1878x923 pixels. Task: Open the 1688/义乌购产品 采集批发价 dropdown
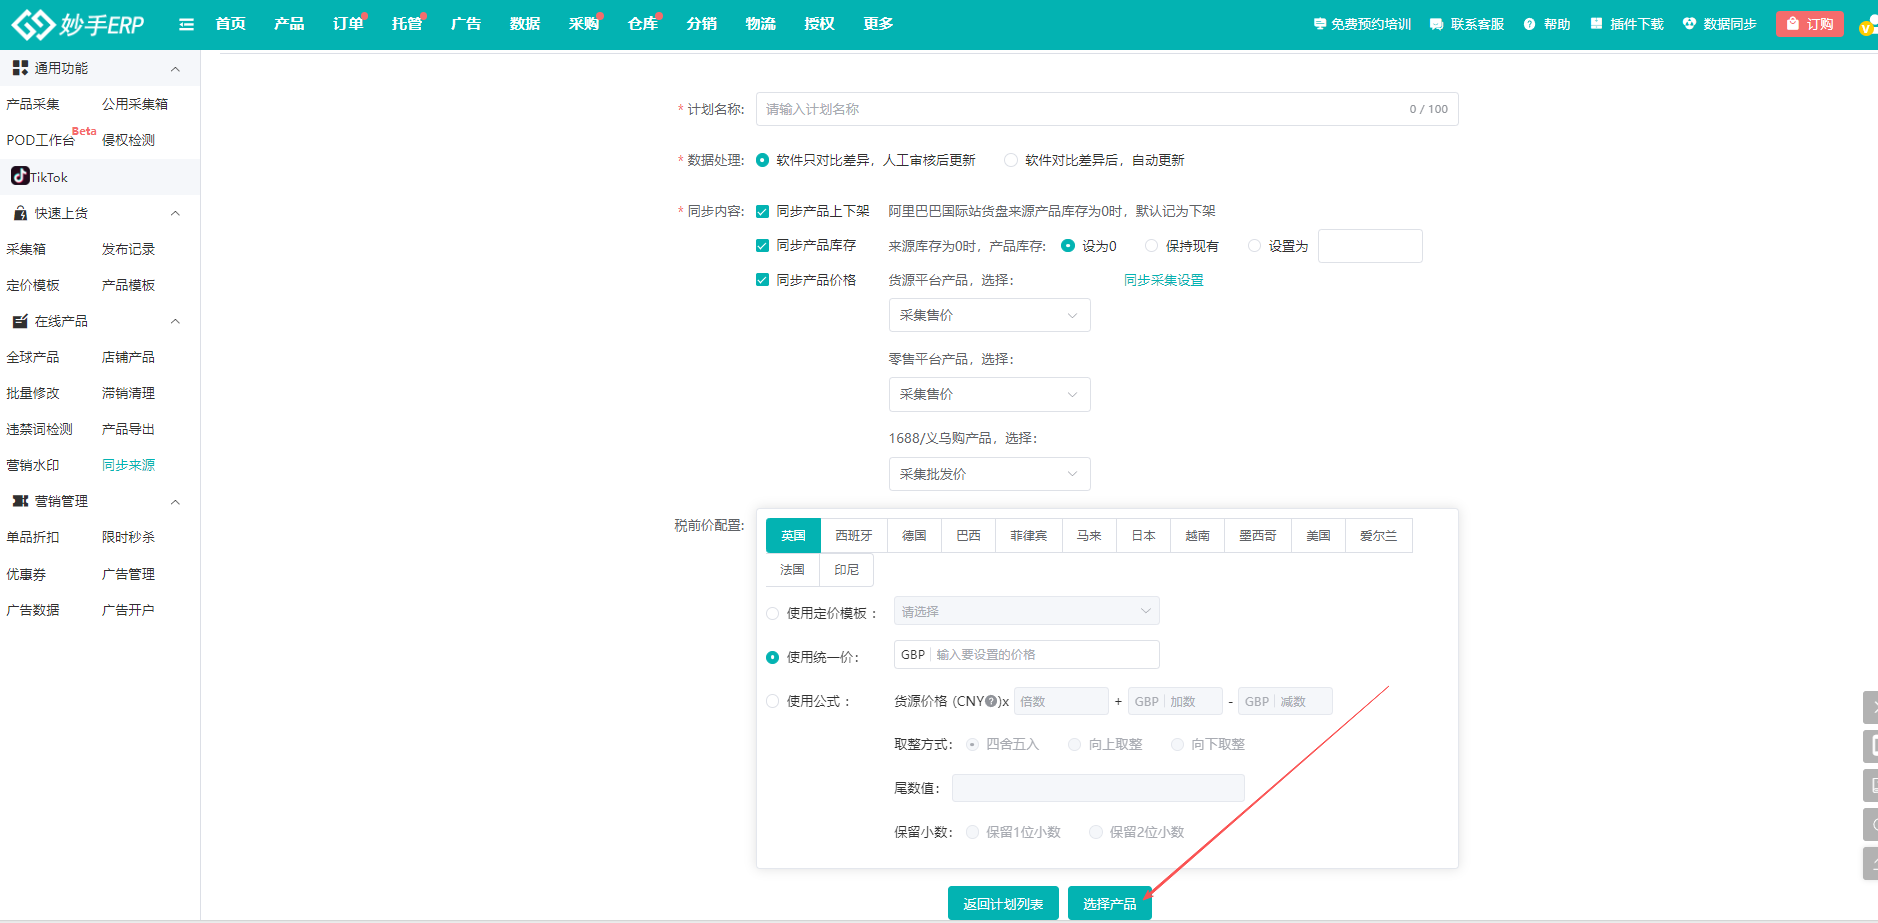988,474
